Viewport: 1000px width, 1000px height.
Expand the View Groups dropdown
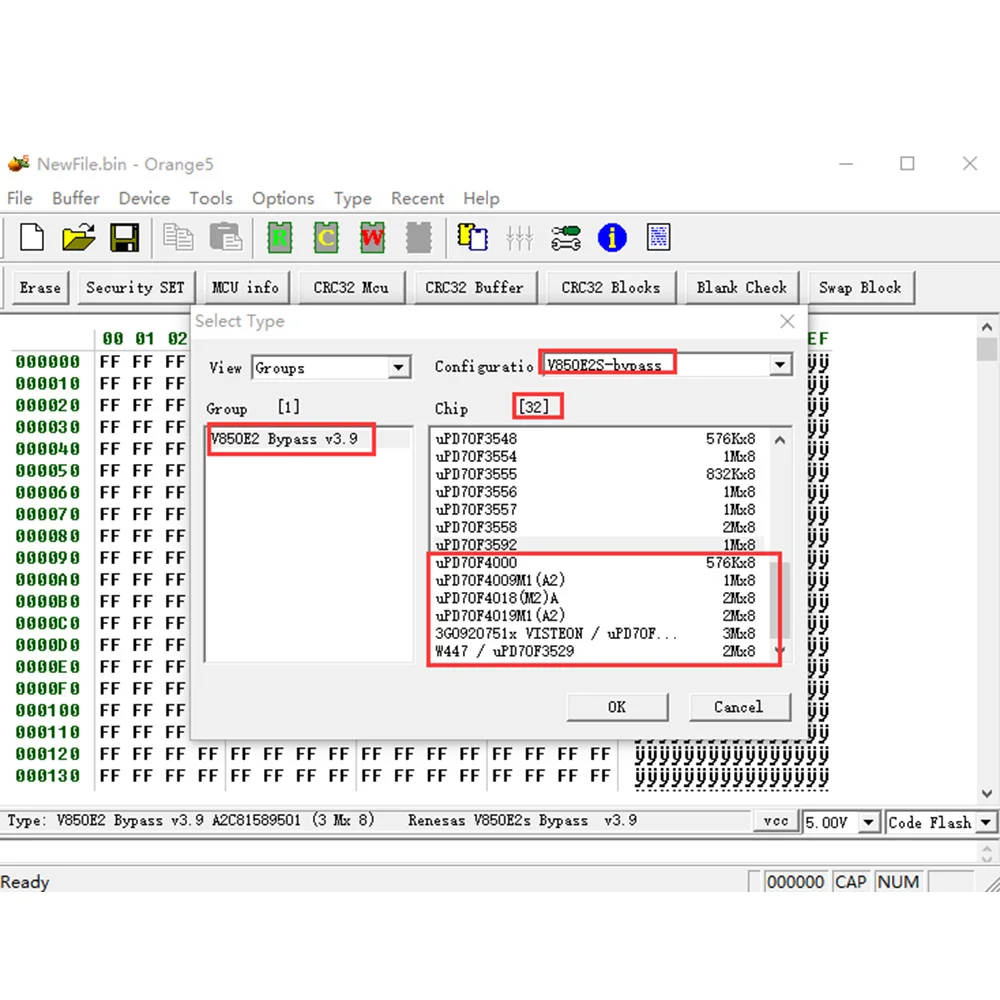tap(399, 368)
